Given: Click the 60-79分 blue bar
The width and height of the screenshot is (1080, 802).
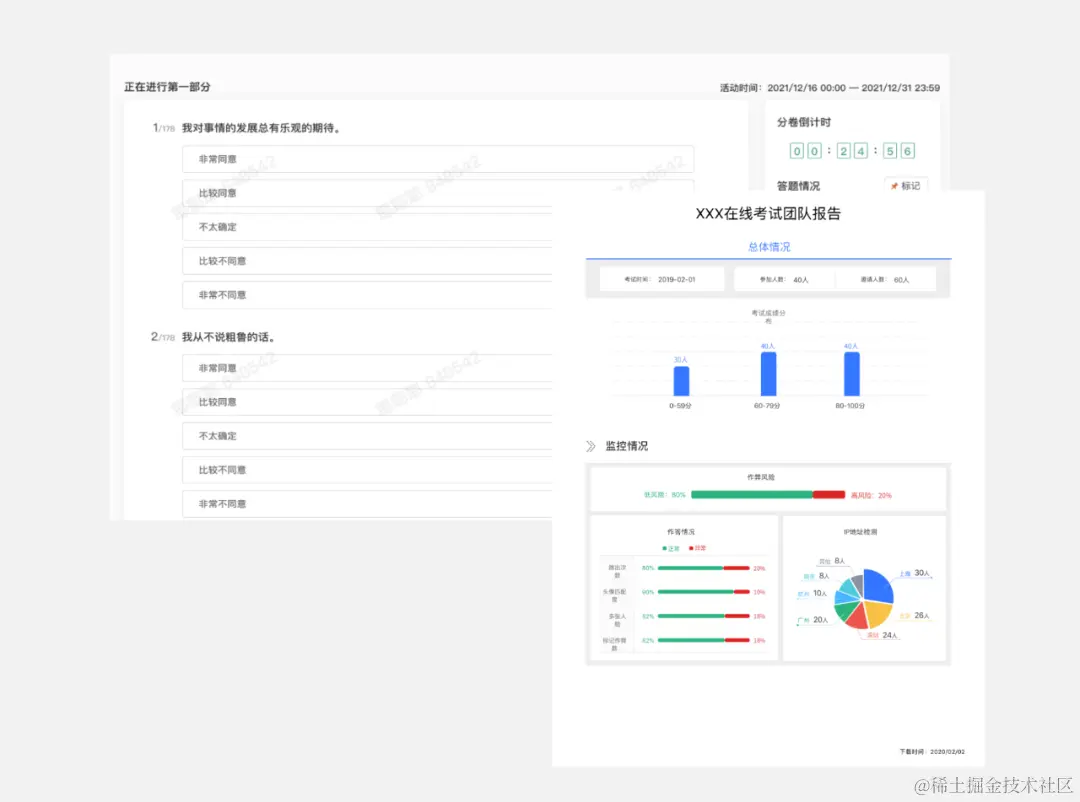Looking at the screenshot, I should tap(768, 374).
